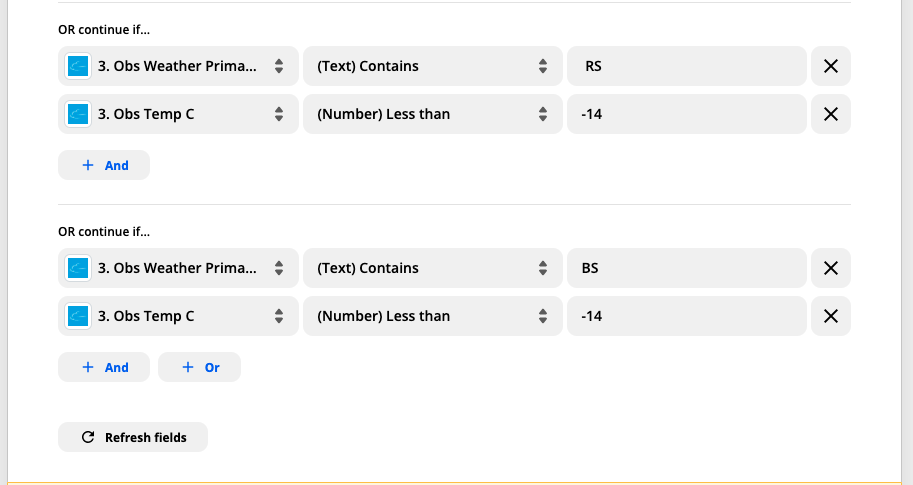The height and width of the screenshot is (485, 913).
Task: Click app icon beside BS rule's Obs Weather field
Action: [78, 268]
